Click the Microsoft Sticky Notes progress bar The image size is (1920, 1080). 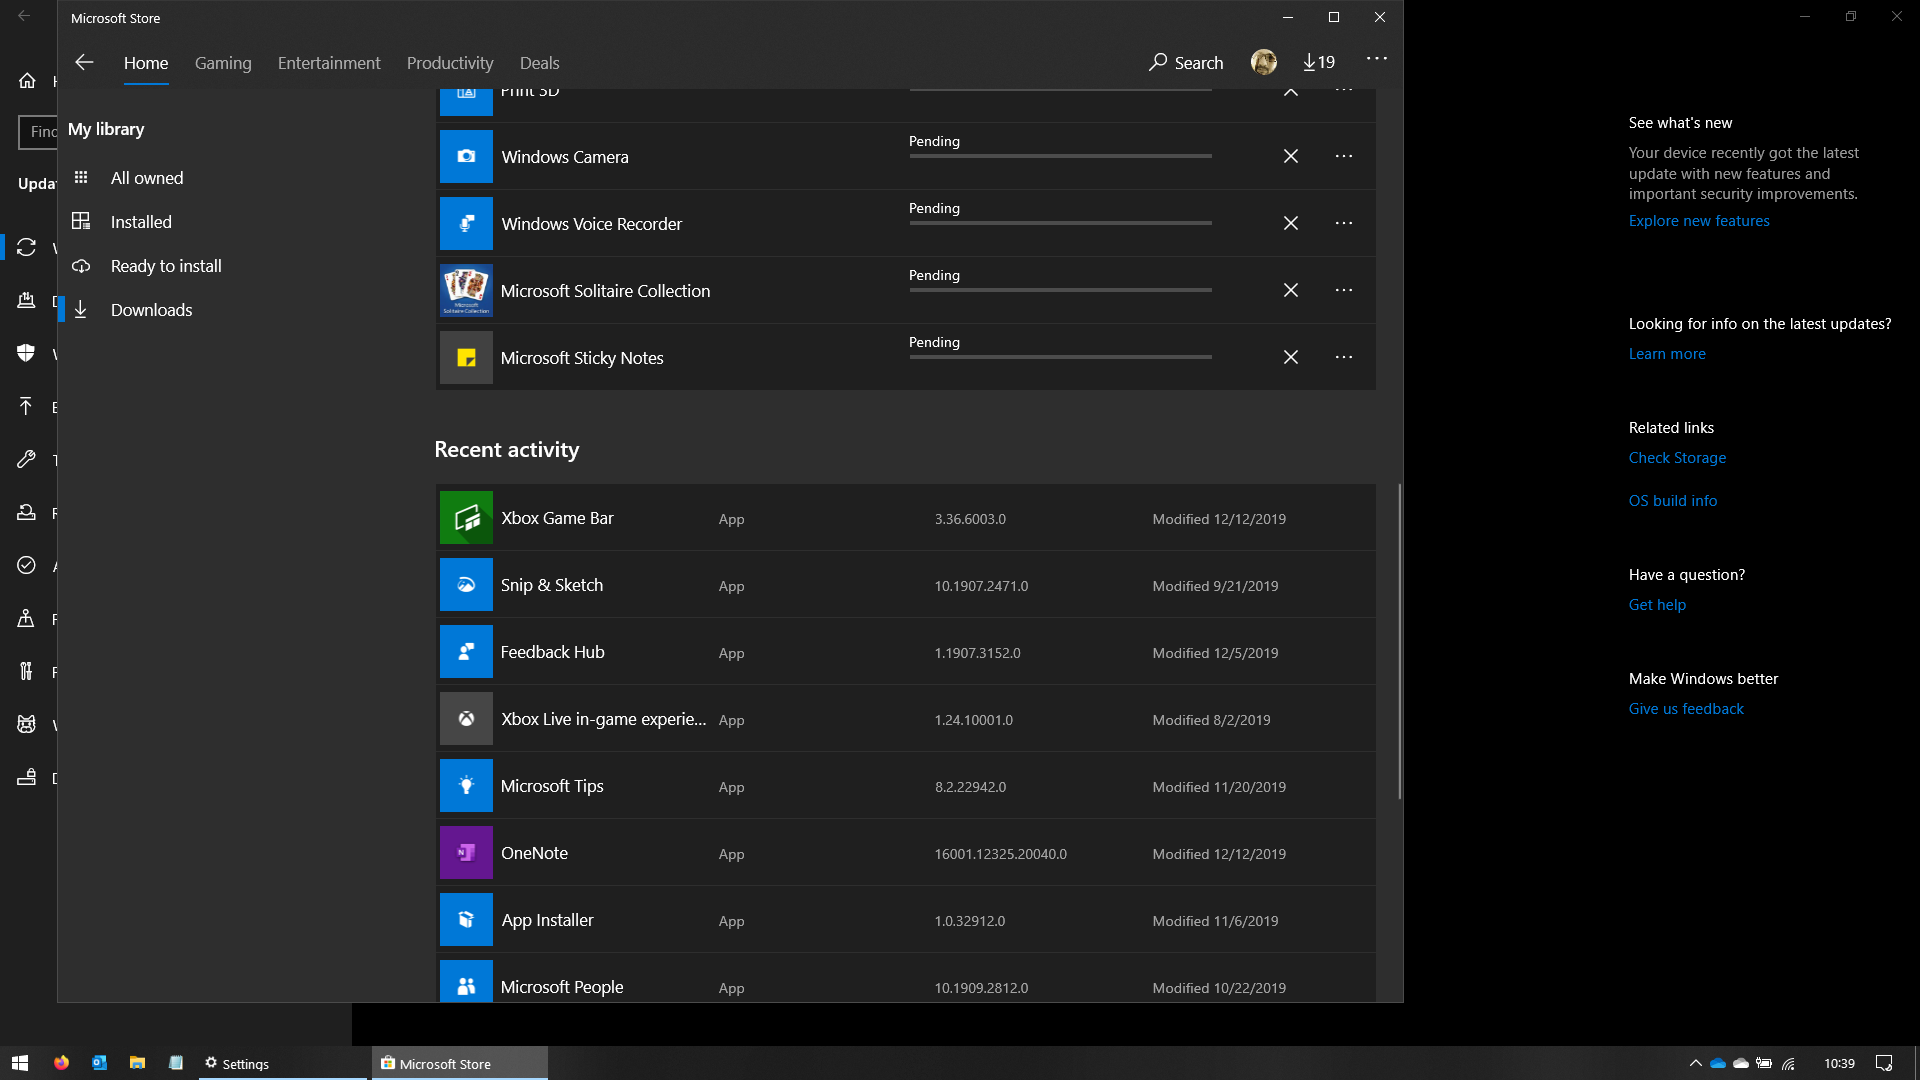pyautogui.click(x=1060, y=357)
